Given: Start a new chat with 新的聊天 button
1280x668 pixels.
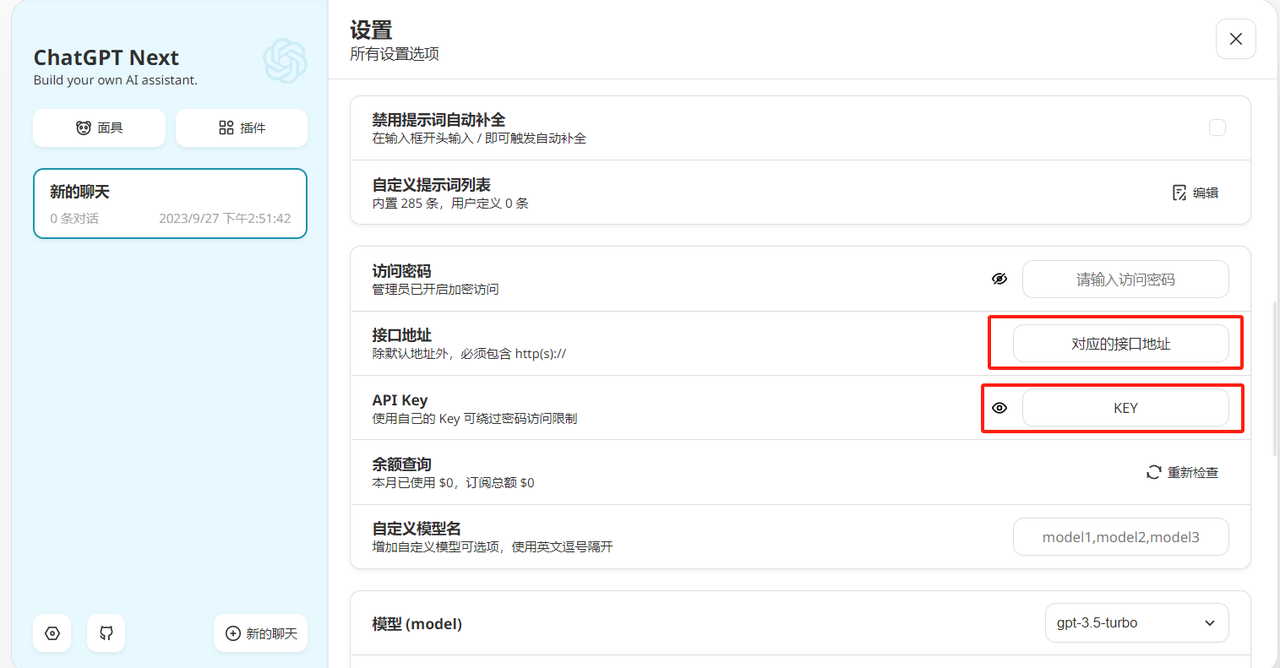Looking at the screenshot, I should (261, 633).
